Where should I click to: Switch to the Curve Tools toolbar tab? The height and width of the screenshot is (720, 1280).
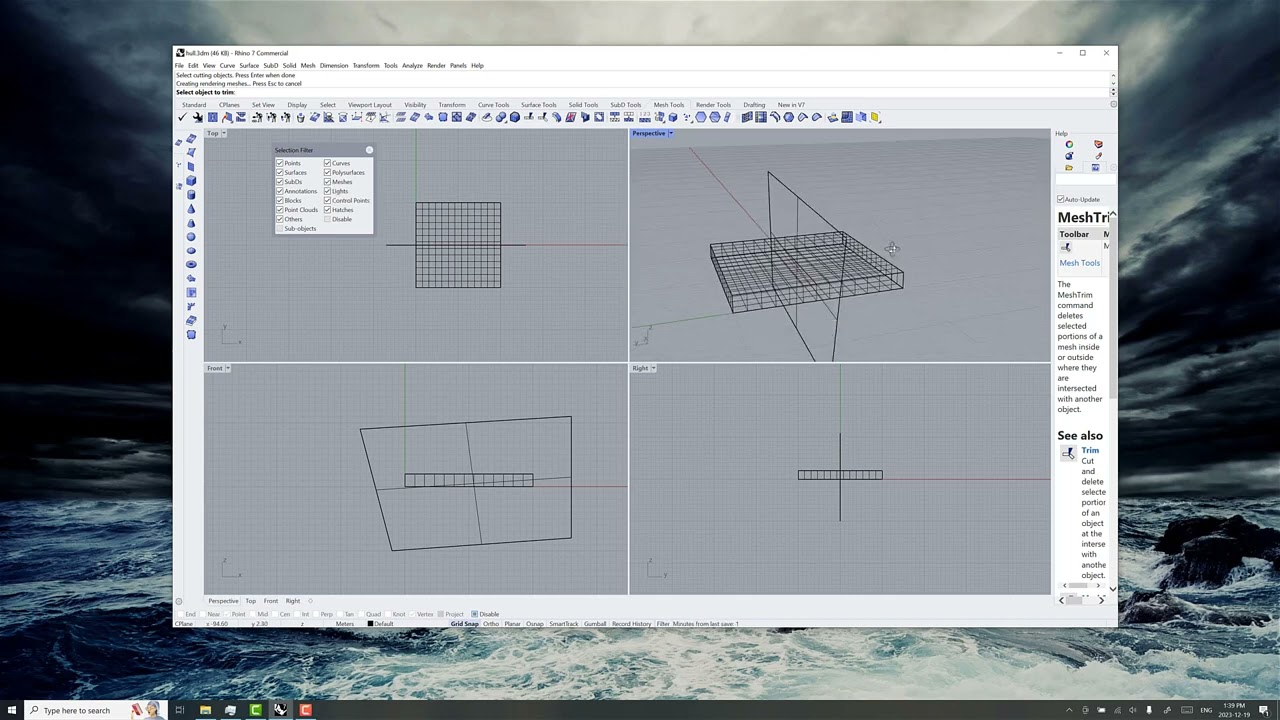(493, 105)
